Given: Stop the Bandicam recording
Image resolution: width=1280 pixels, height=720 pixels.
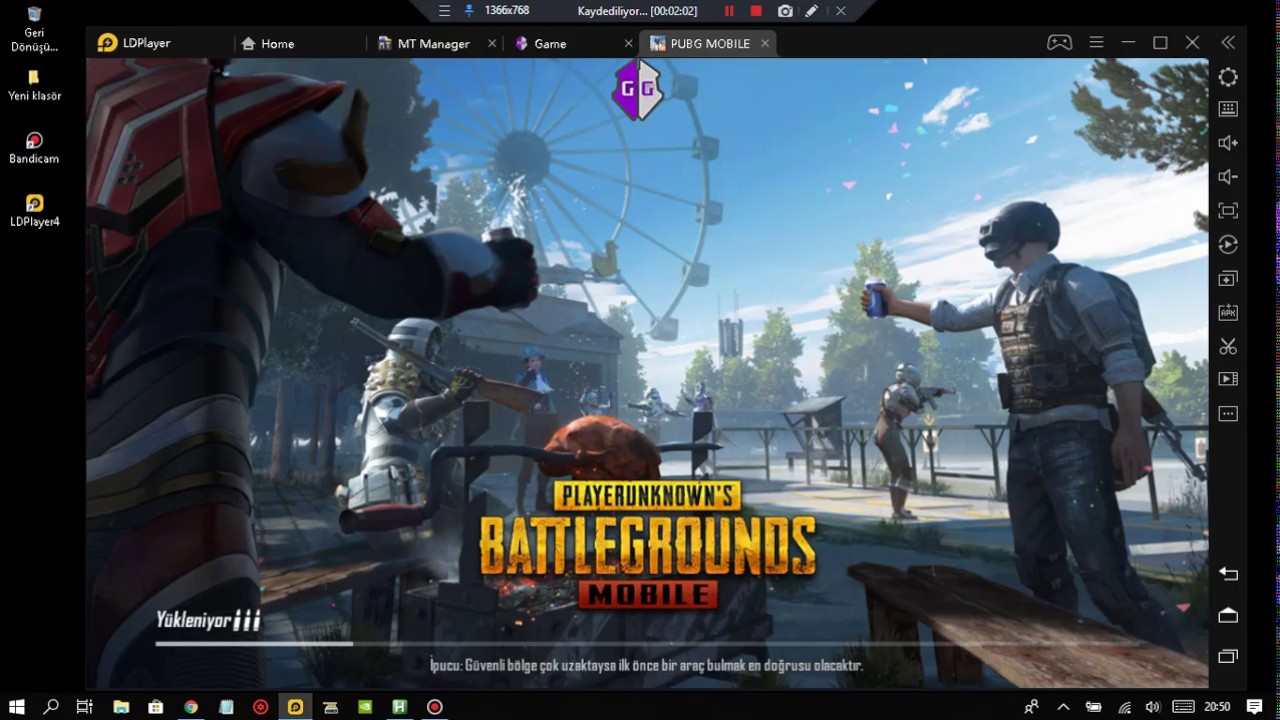Looking at the screenshot, I should pyautogui.click(x=756, y=11).
